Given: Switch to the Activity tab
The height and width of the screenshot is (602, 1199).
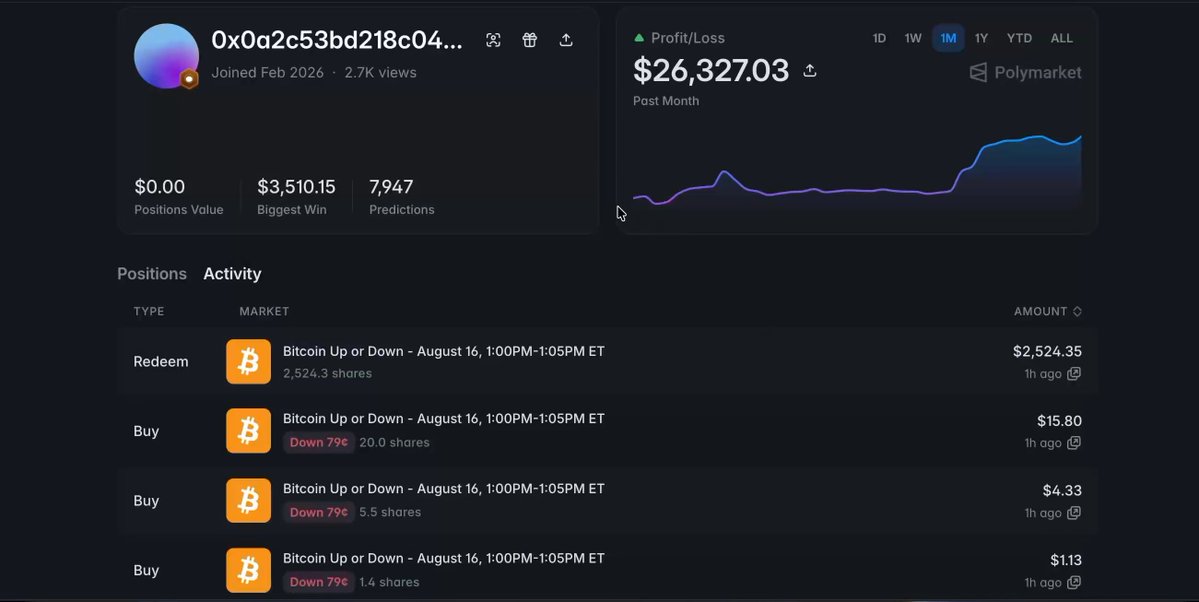Looking at the screenshot, I should pyautogui.click(x=232, y=274).
